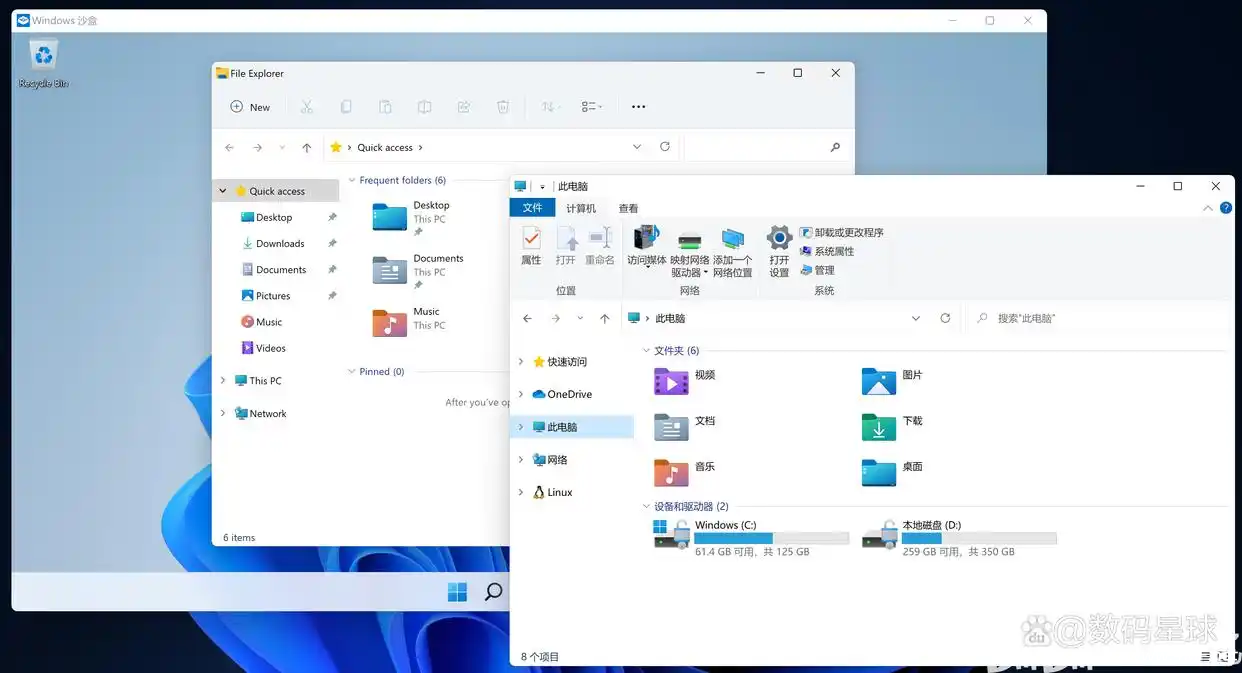Click 卸载或更改程序 in the ribbon
Viewport: 1242px width, 673px height.
(x=841, y=233)
